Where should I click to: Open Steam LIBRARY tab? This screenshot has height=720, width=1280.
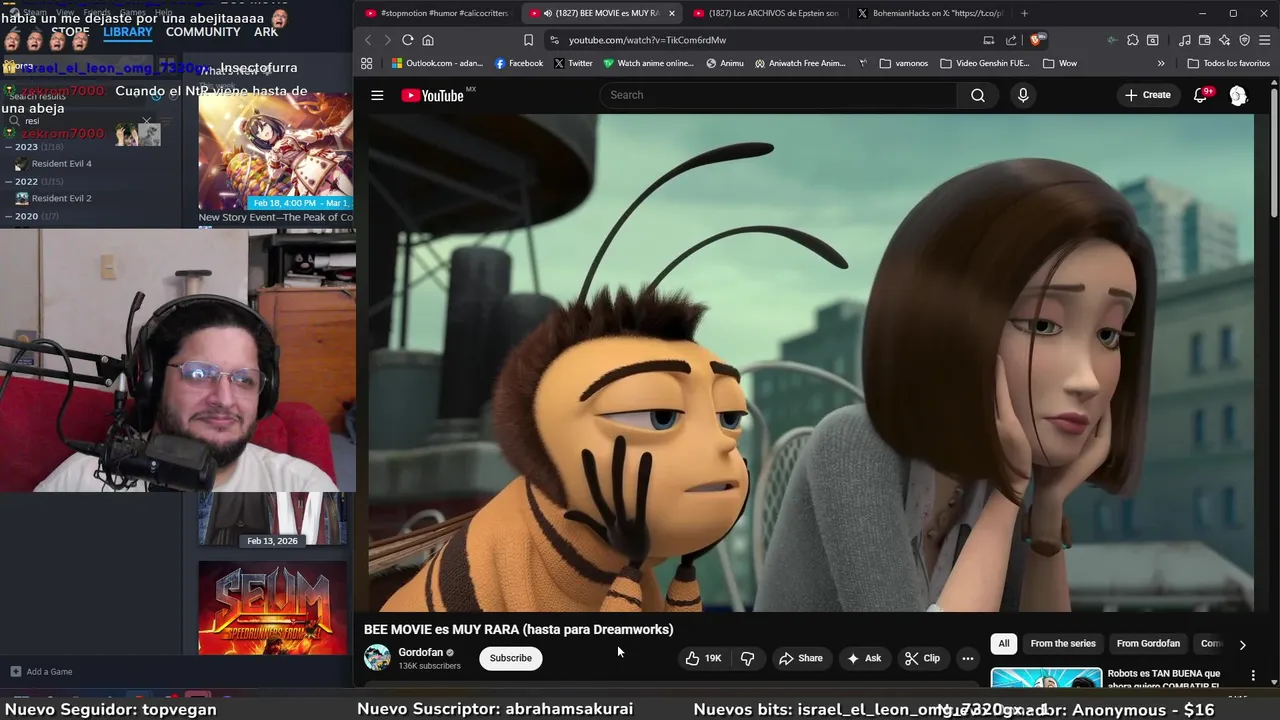[127, 32]
